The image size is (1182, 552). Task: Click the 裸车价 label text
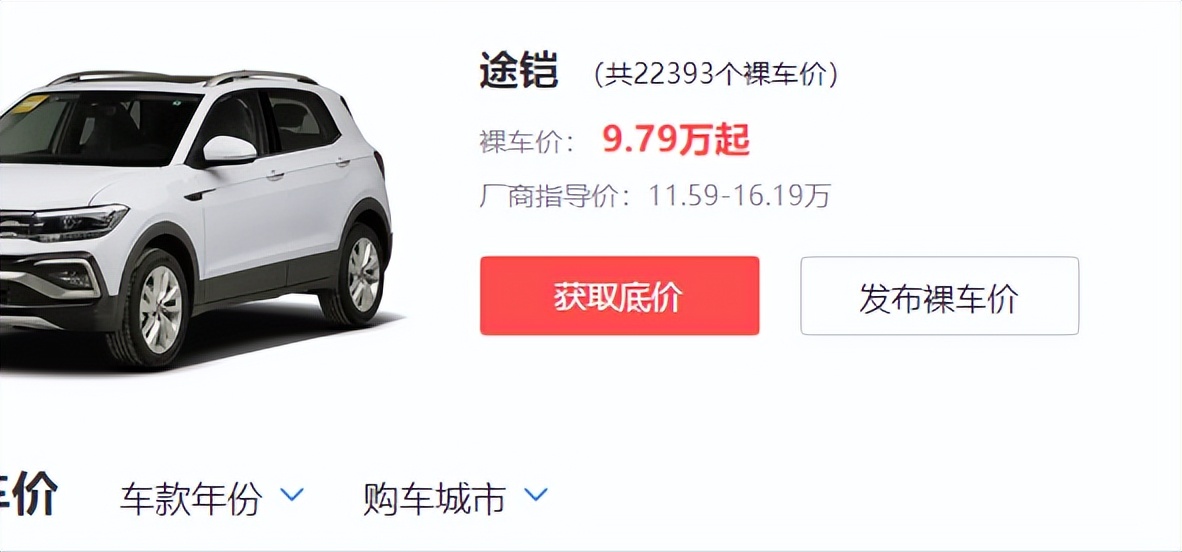pos(527,142)
